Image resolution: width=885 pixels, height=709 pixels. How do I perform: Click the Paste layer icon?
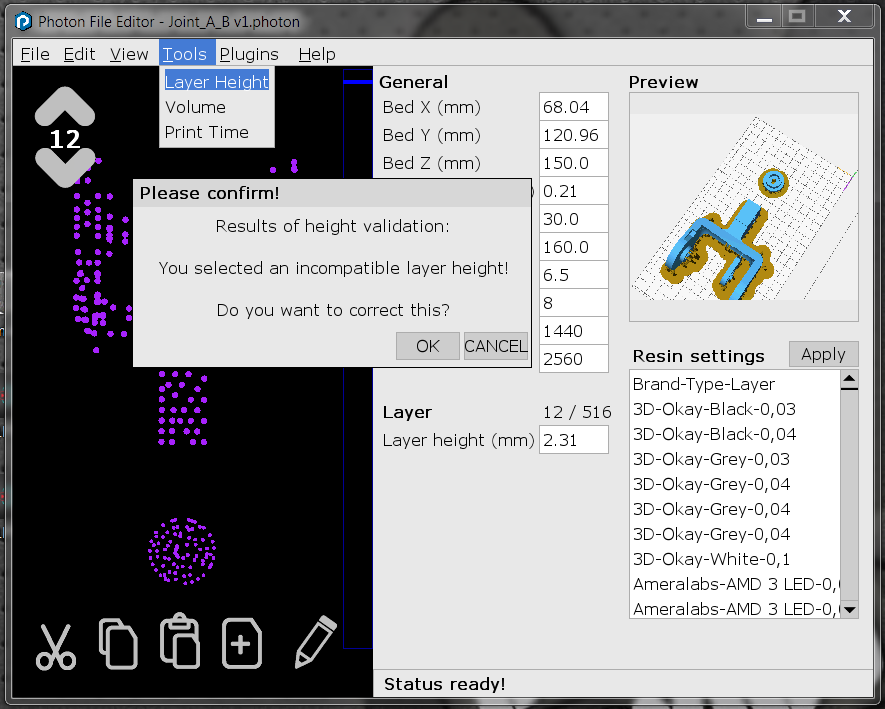coord(180,645)
